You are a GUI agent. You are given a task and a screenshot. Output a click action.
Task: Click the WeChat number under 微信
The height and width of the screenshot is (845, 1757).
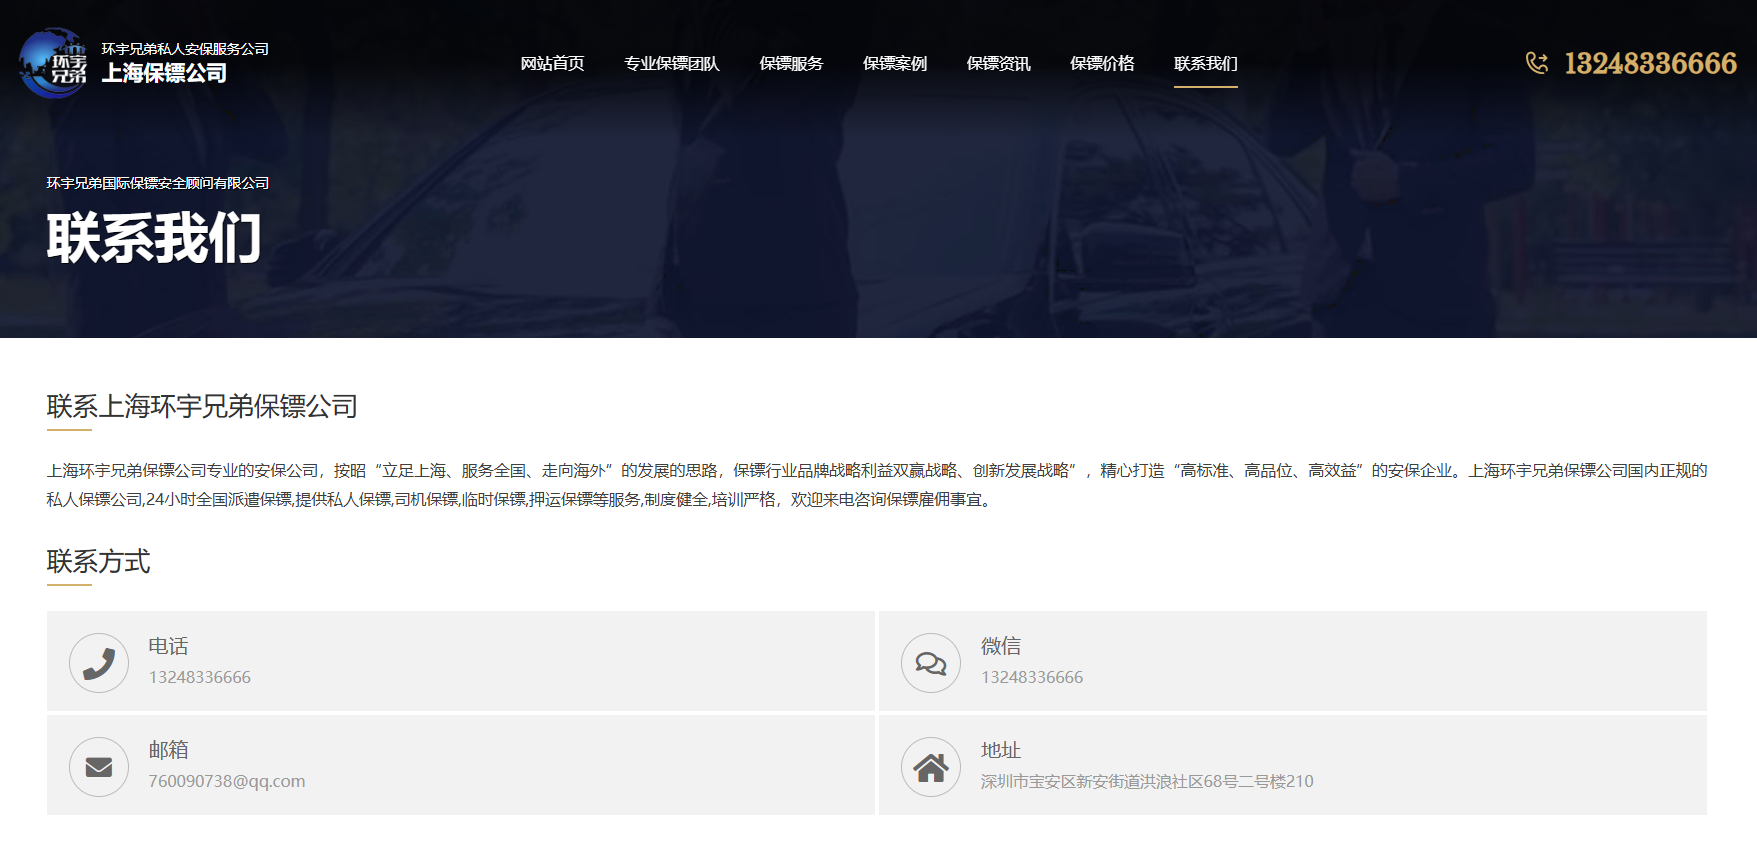click(1032, 677)
